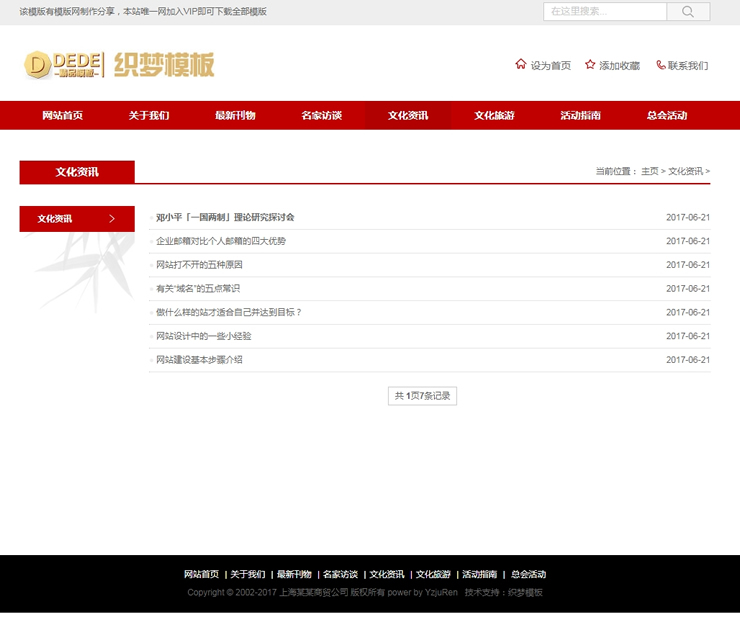Open 活动指南 in the top navigation

[x=580, y=116]
